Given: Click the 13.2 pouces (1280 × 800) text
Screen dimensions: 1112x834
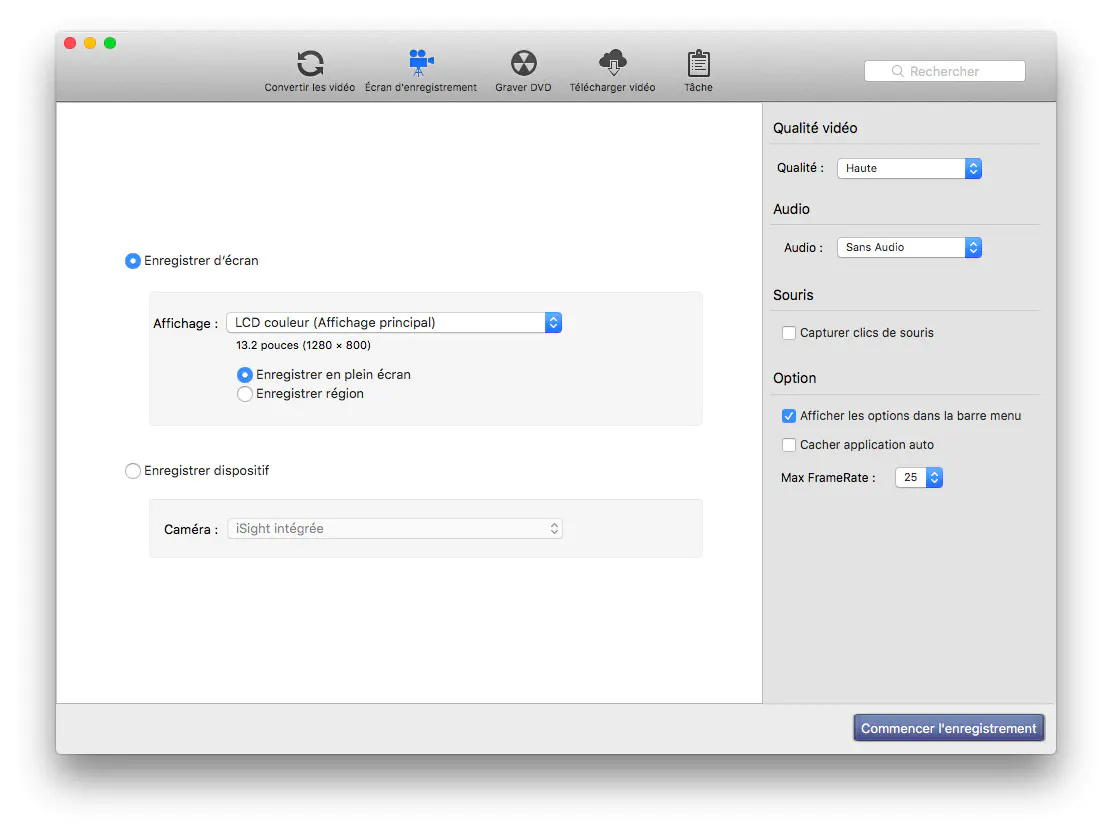Looking at the screenshot, I should tap(304, 345).
